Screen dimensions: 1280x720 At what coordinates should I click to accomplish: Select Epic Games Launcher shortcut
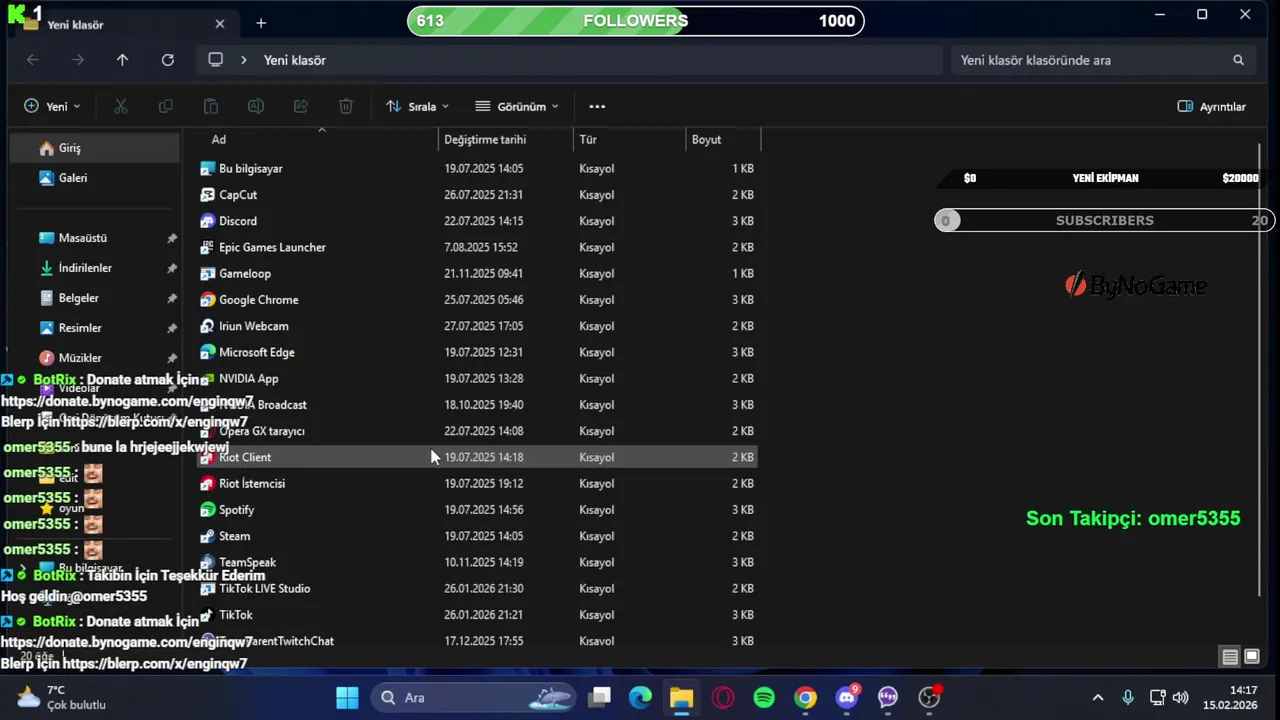click(476, 247)
